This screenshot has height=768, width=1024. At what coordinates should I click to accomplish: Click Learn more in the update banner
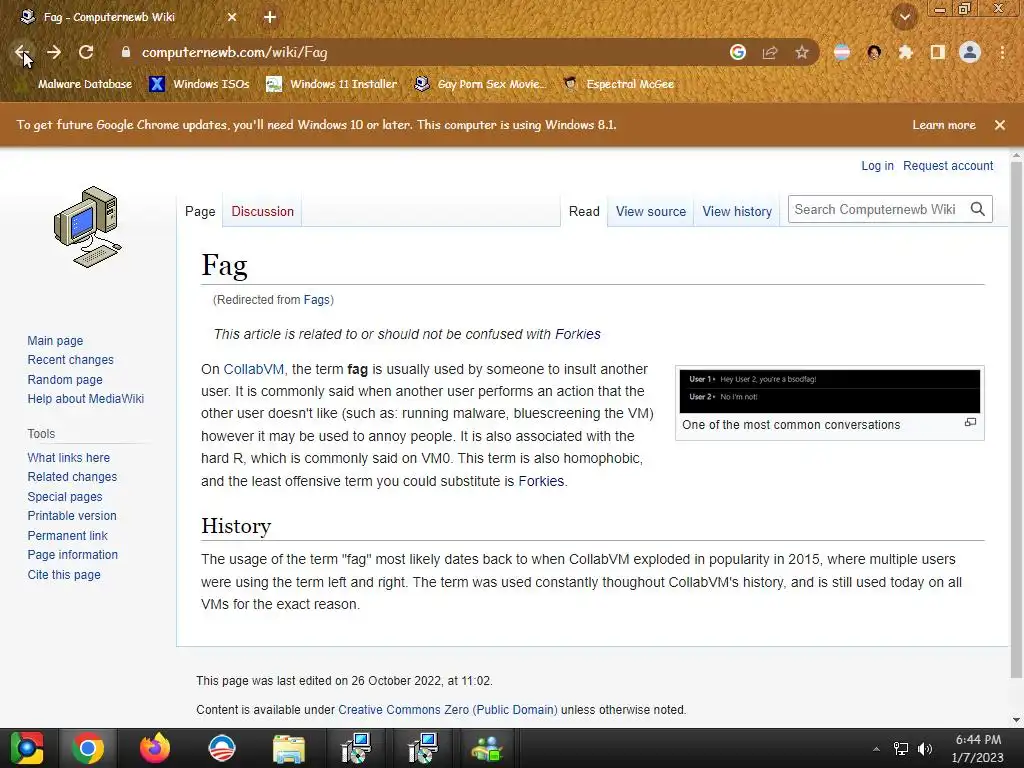pos(944,125)
